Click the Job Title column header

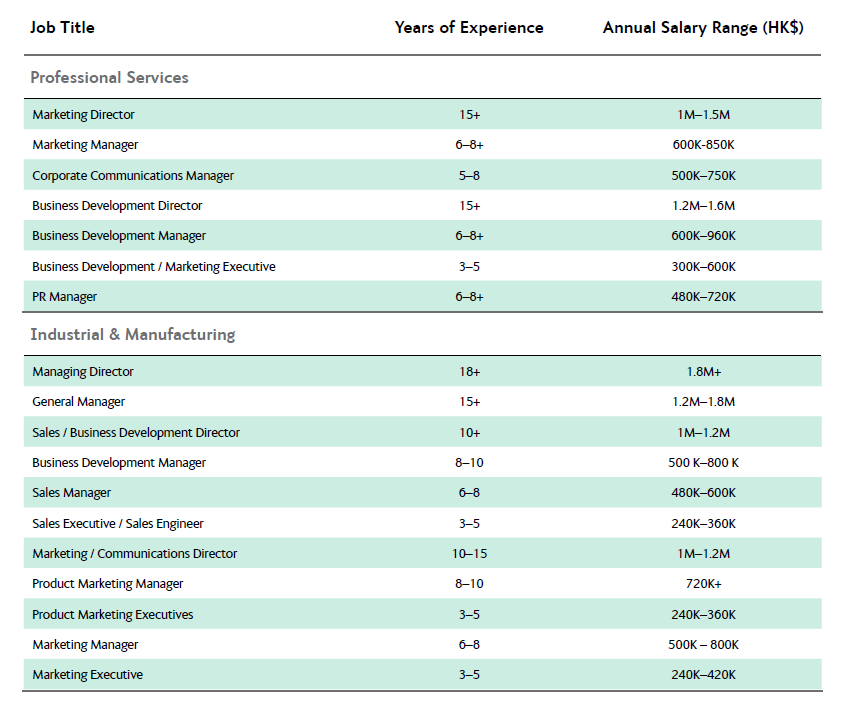coord(62,27)
